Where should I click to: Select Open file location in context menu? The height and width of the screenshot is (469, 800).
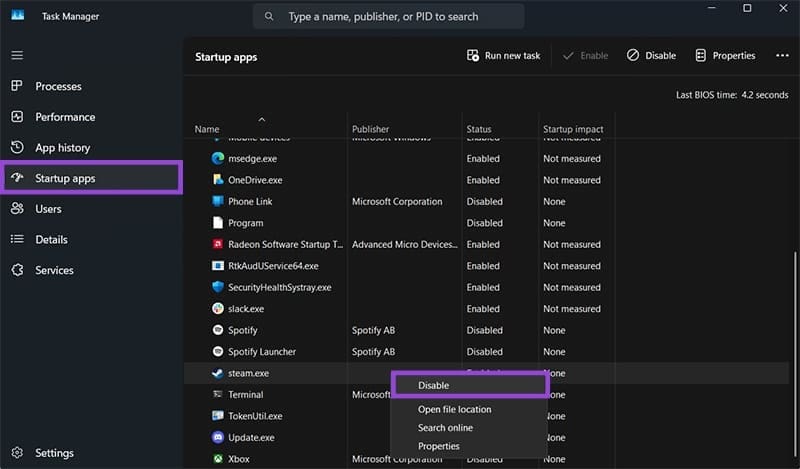pyautogui.click(x=454, y=409)
